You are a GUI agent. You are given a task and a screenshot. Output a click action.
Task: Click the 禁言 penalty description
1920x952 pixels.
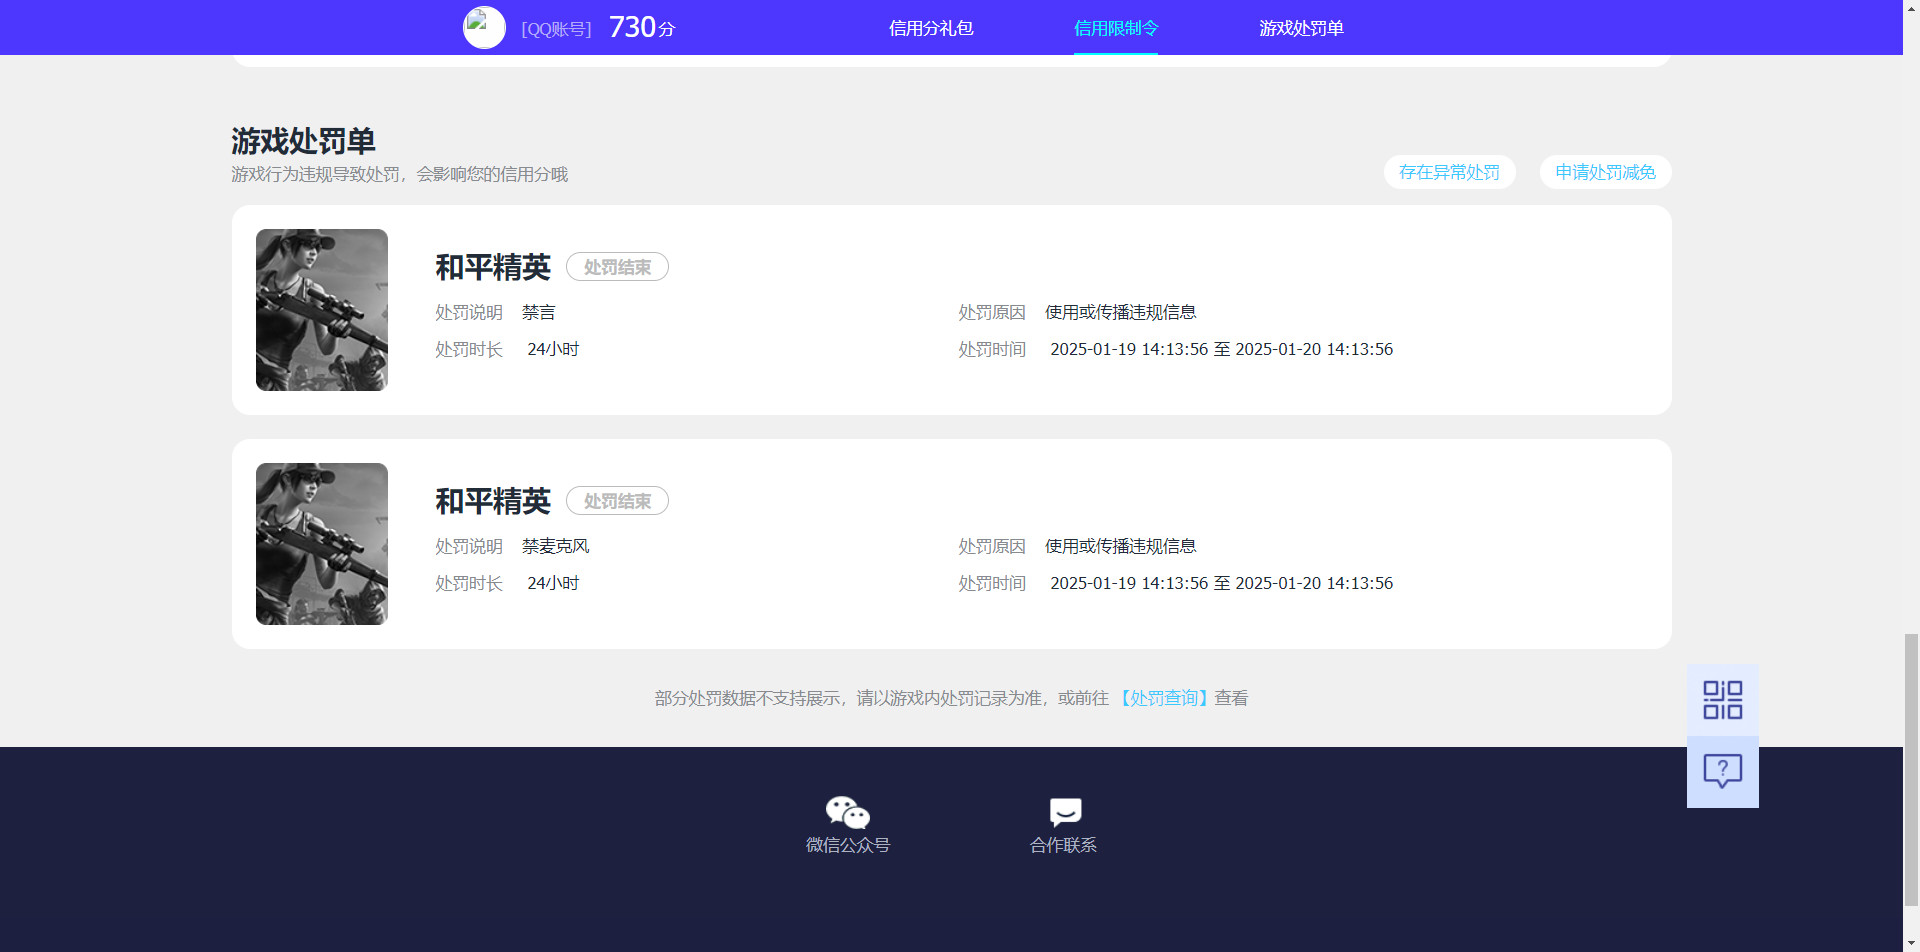[x=538, y=312]
